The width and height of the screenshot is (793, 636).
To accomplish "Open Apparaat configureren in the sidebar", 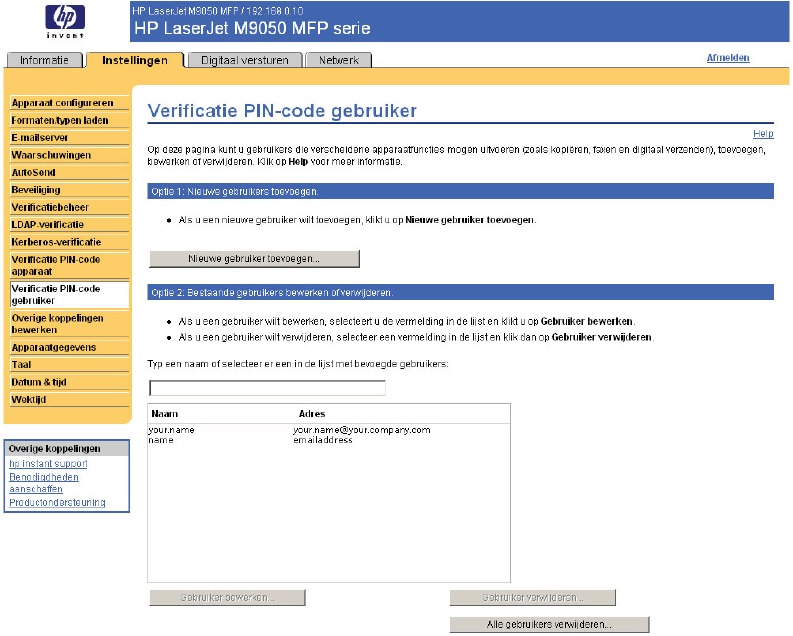I will coord(69,103).
